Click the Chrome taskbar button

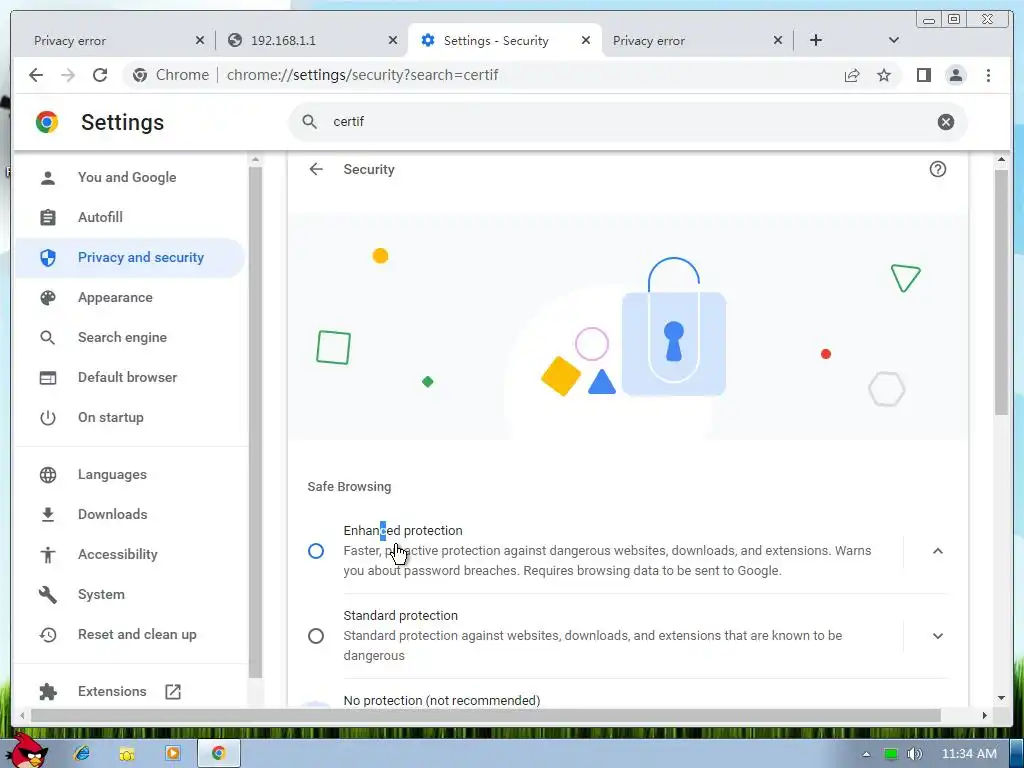(x=218, y=754)
